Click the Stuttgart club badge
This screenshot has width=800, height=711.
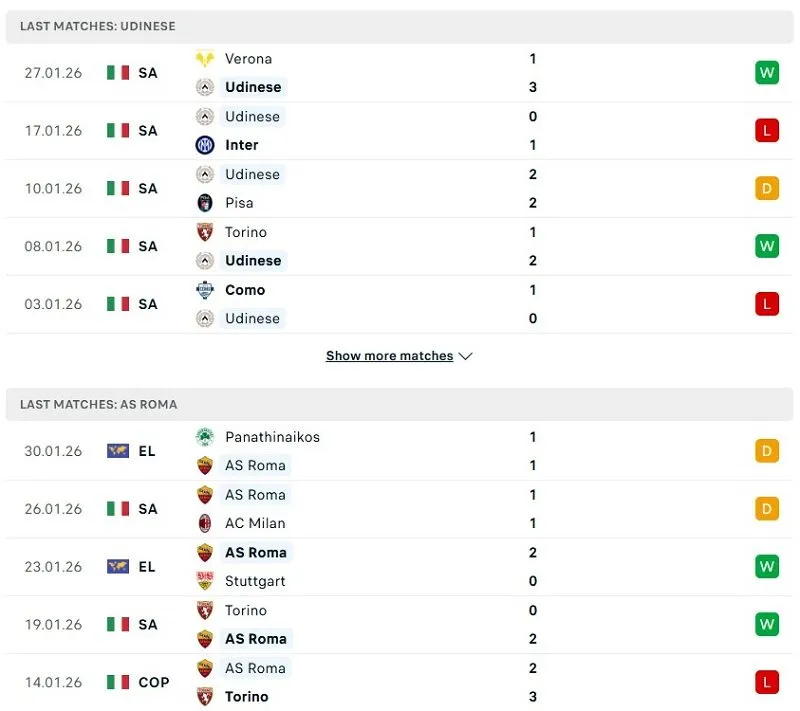206,581
